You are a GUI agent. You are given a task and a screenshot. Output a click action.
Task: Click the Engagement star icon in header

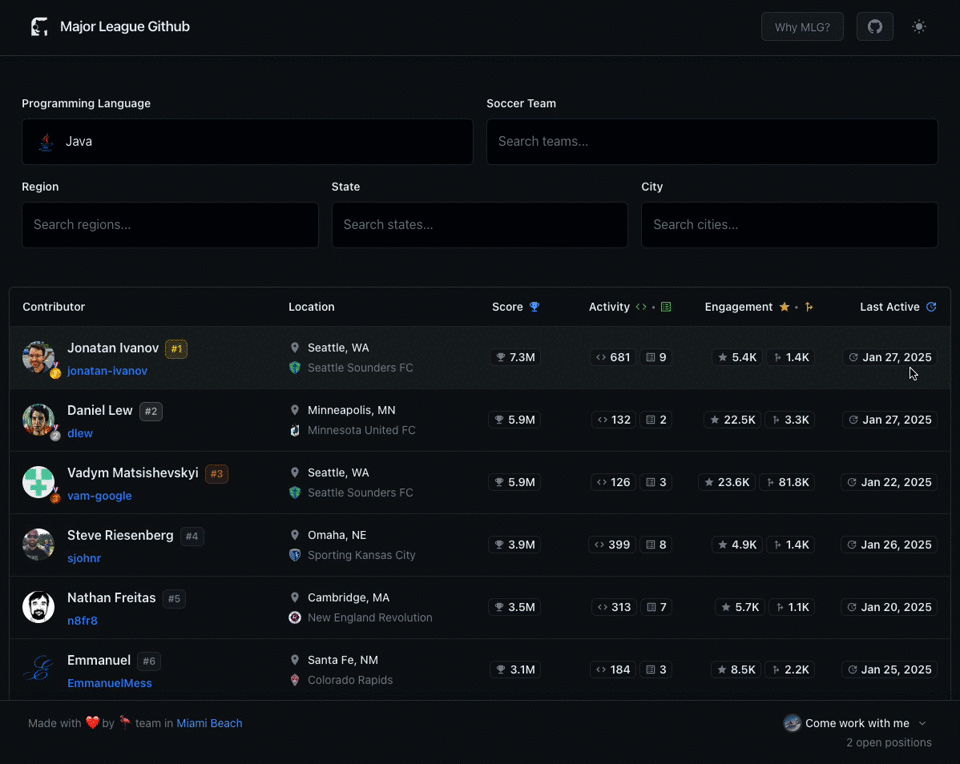(x=784, y=307)
